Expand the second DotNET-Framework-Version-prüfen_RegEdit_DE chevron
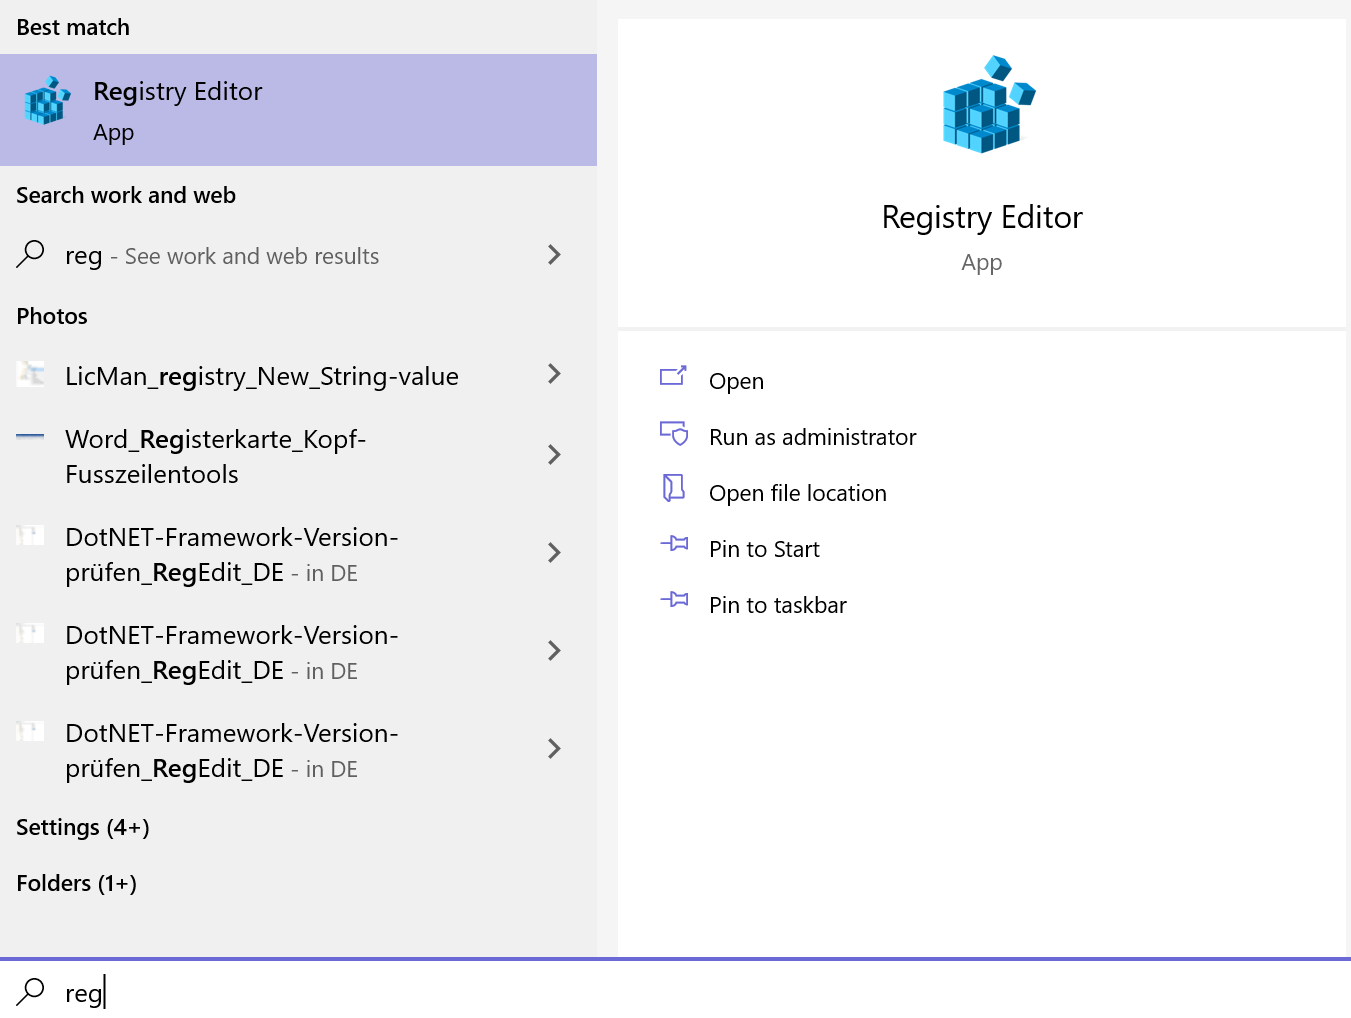Viewport: 1351px width, 1018px height. [x=555, y=650]
